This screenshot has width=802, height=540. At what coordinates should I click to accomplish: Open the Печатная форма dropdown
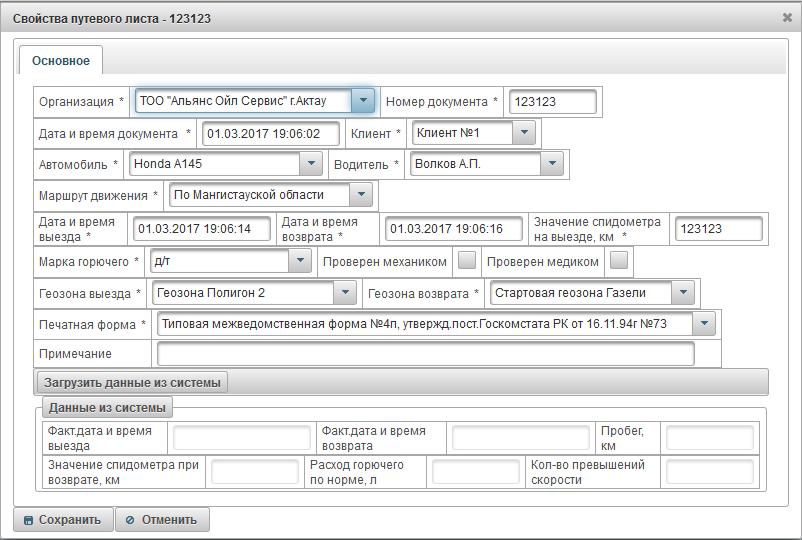(705, 323)
